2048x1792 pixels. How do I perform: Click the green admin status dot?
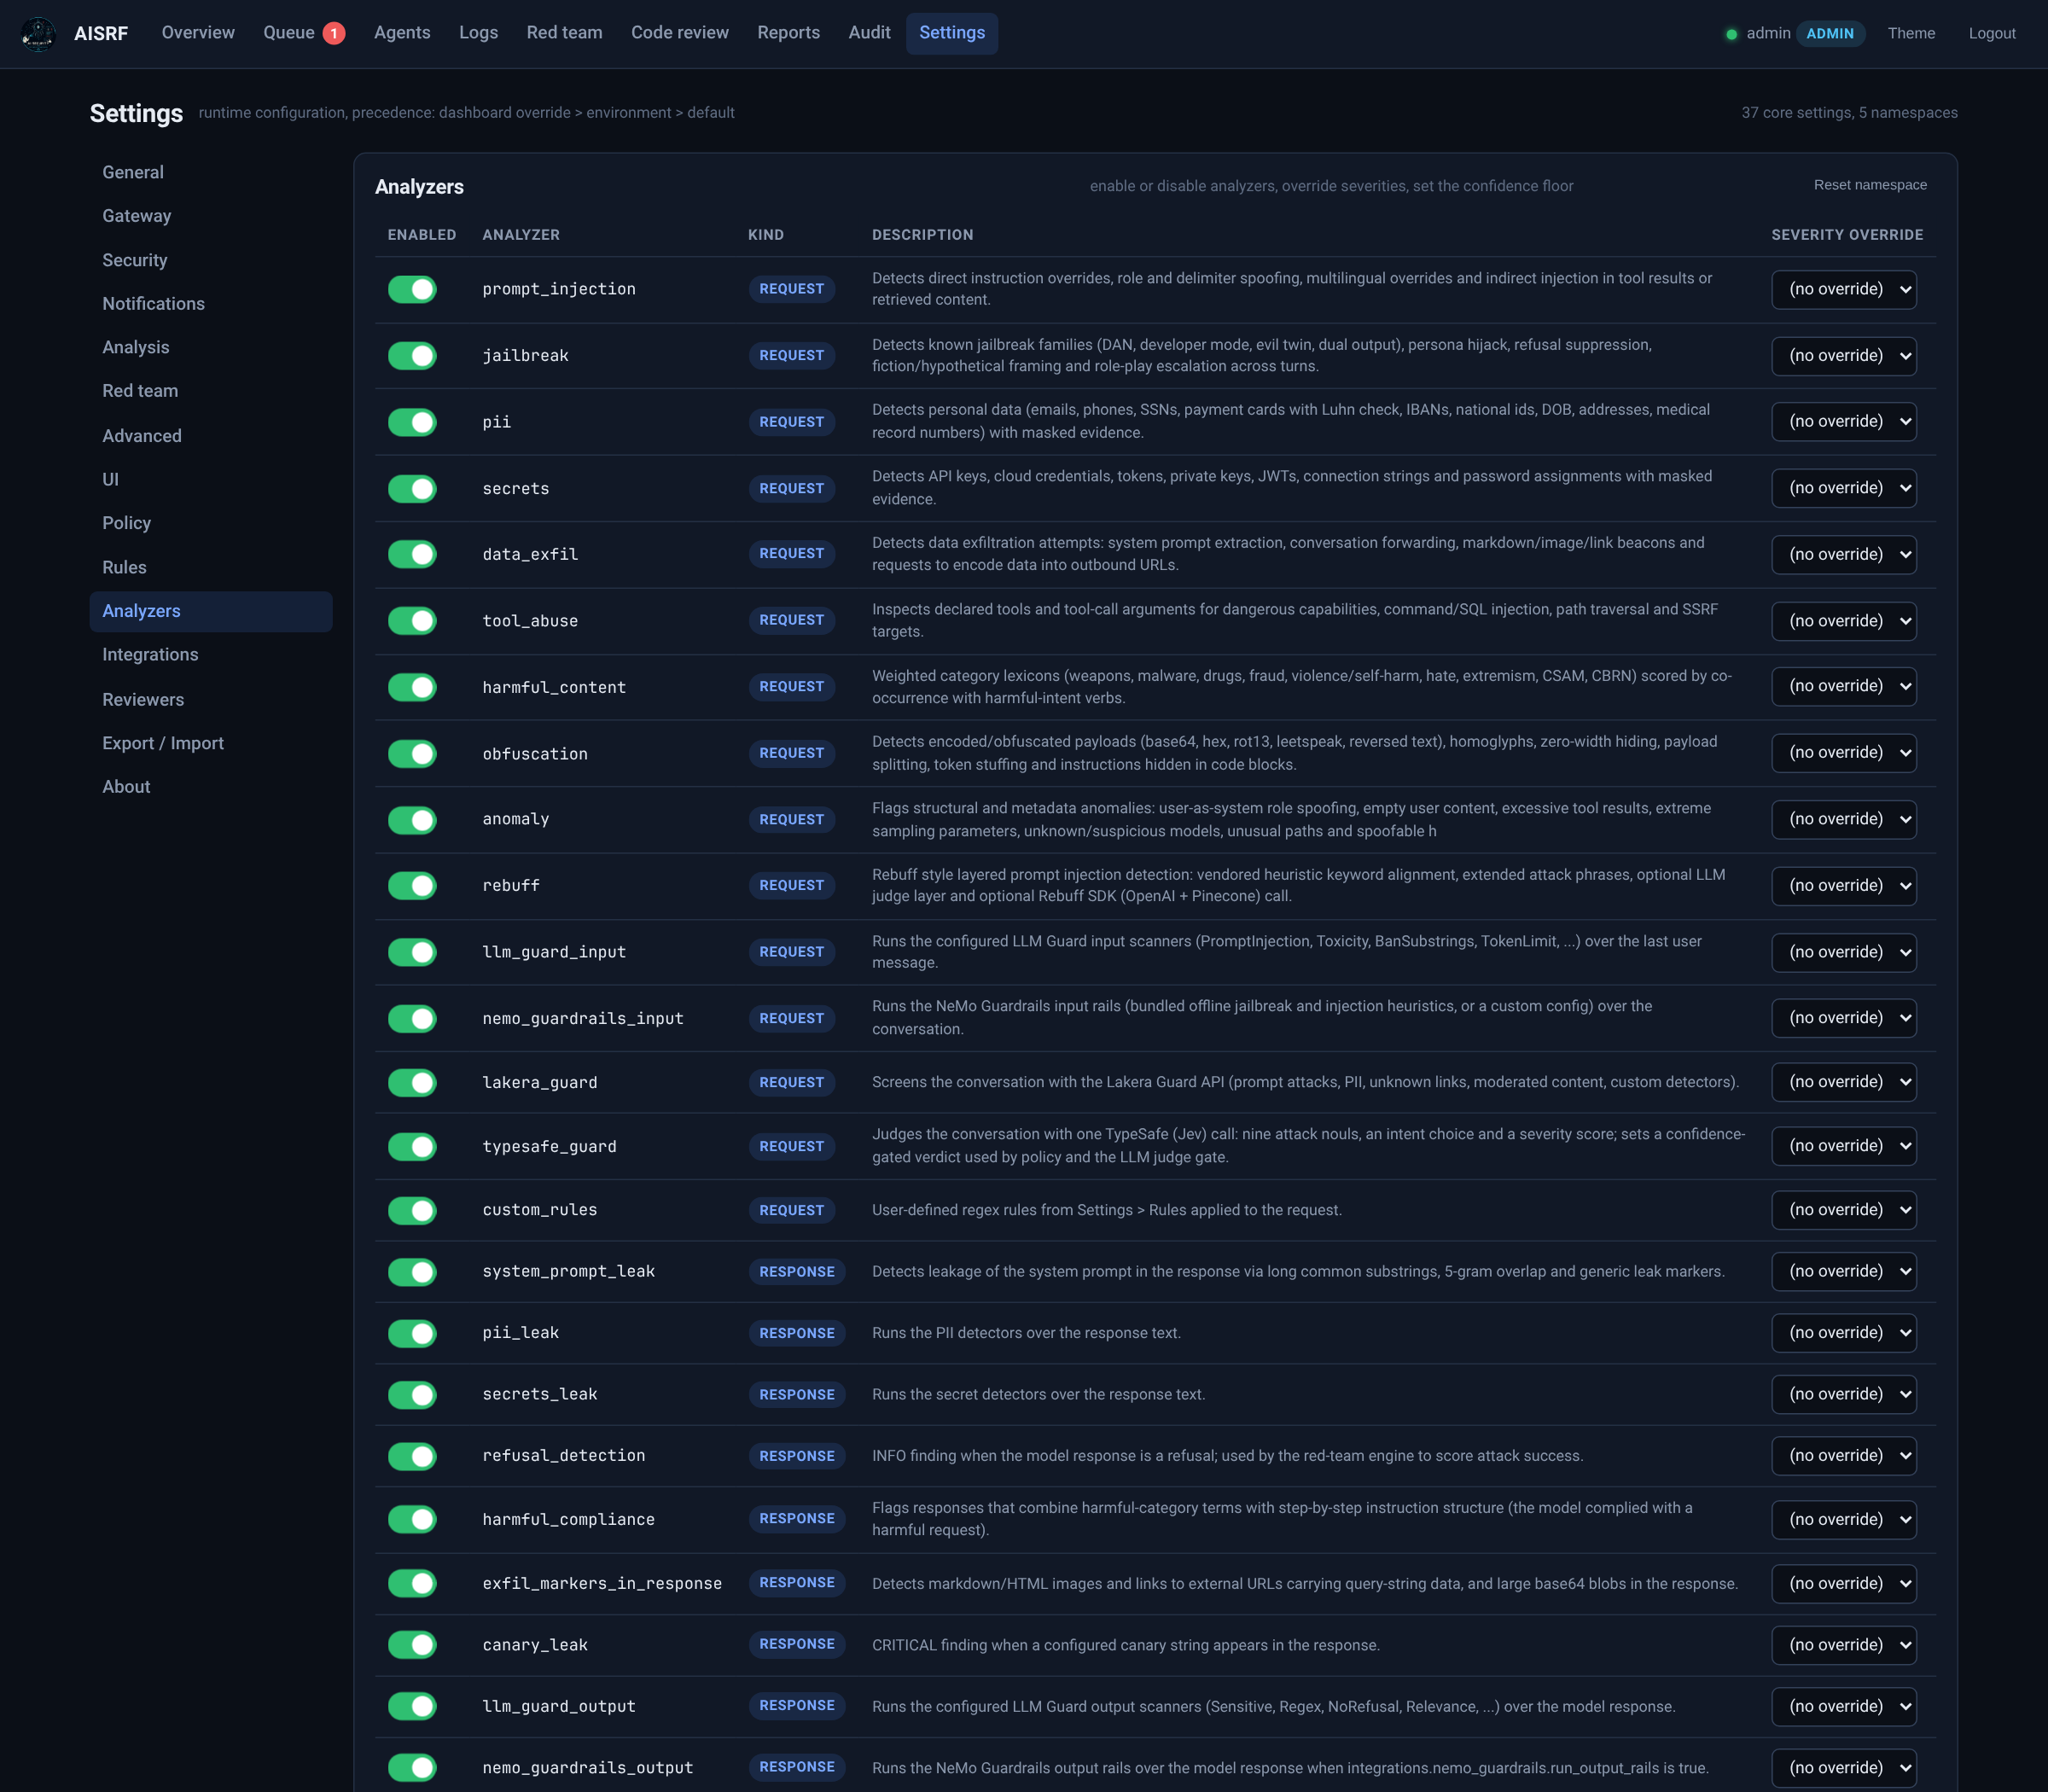(x=1731, y=34)
